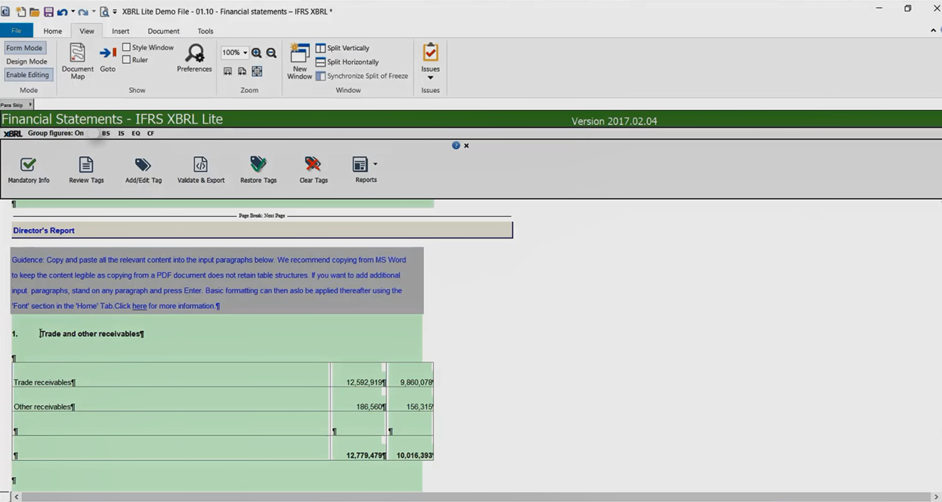The height and width of the screenshot is (502, 942).
Task: Expand the Reports dropdown arrow
Action: point(375,164)
